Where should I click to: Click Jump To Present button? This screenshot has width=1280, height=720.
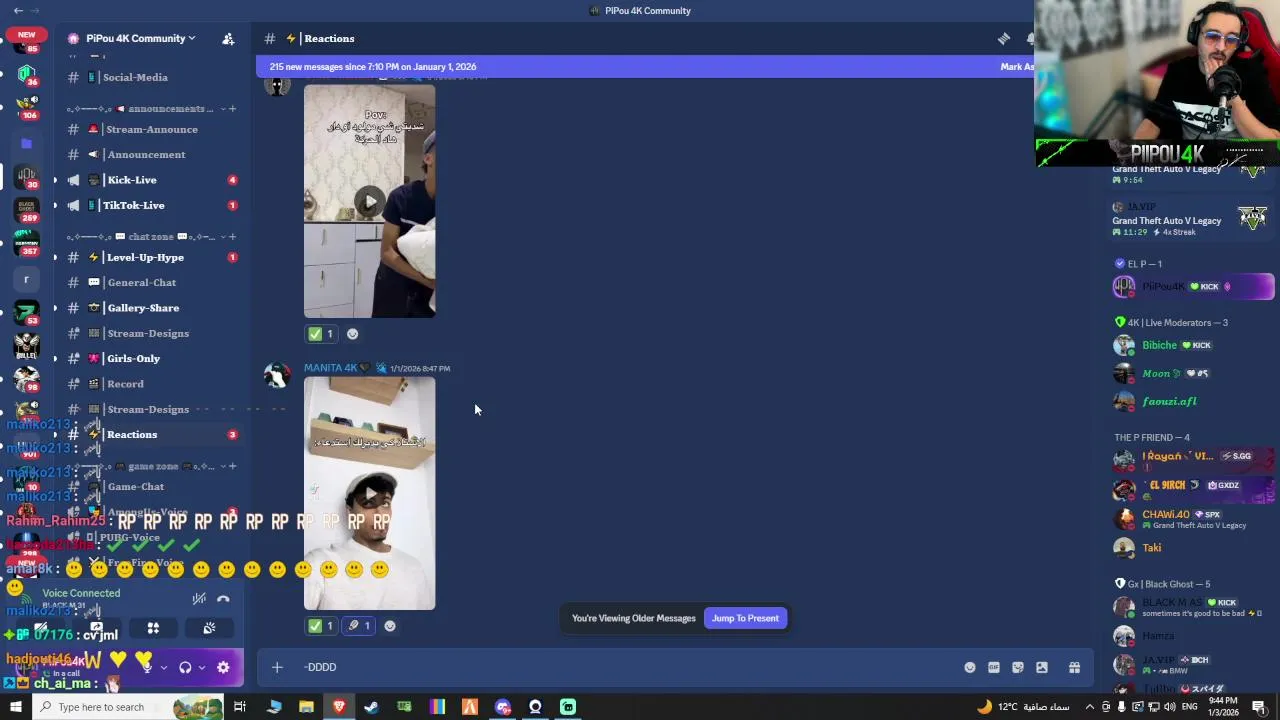pos(745,618)
